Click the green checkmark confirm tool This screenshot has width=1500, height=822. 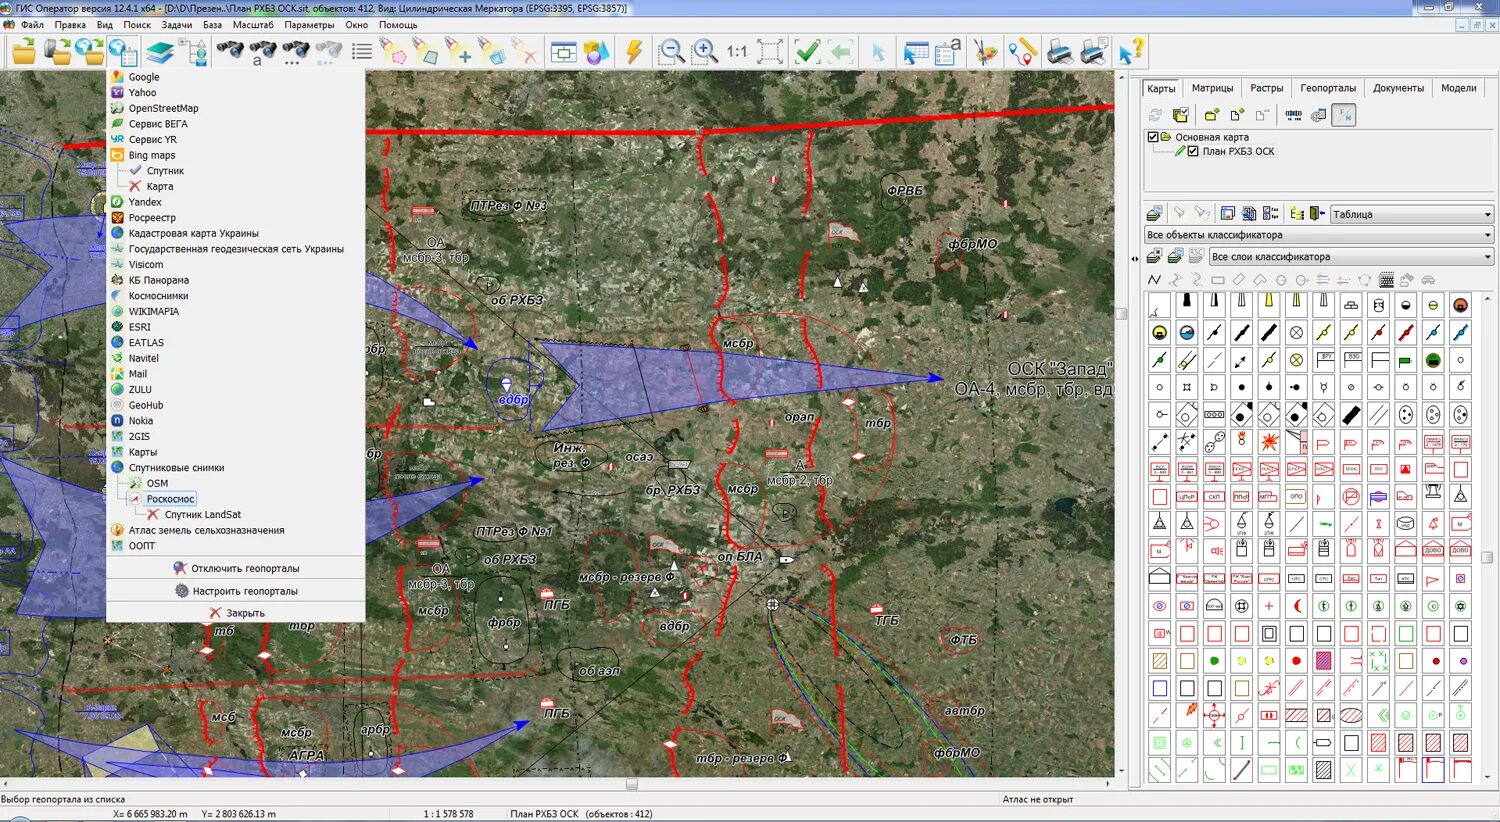click(807, 50)
